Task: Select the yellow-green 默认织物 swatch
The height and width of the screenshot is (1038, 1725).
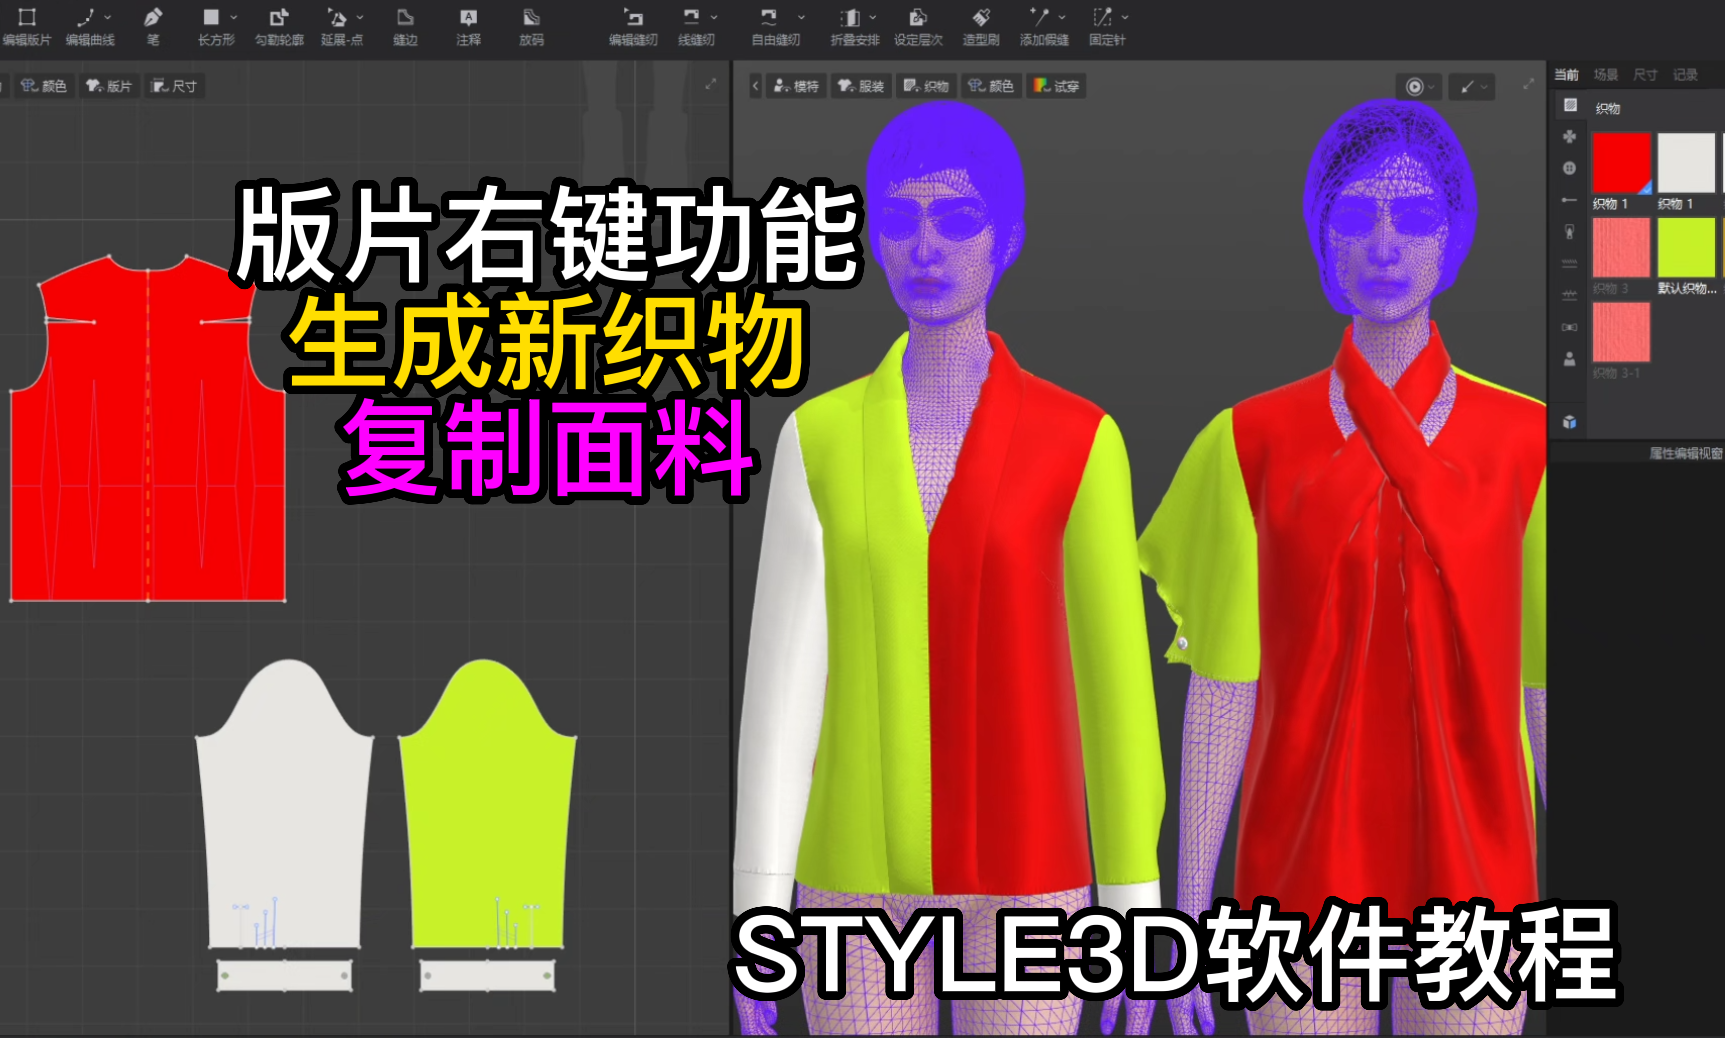Action: pyautogui.click(x=1686, y=247)
